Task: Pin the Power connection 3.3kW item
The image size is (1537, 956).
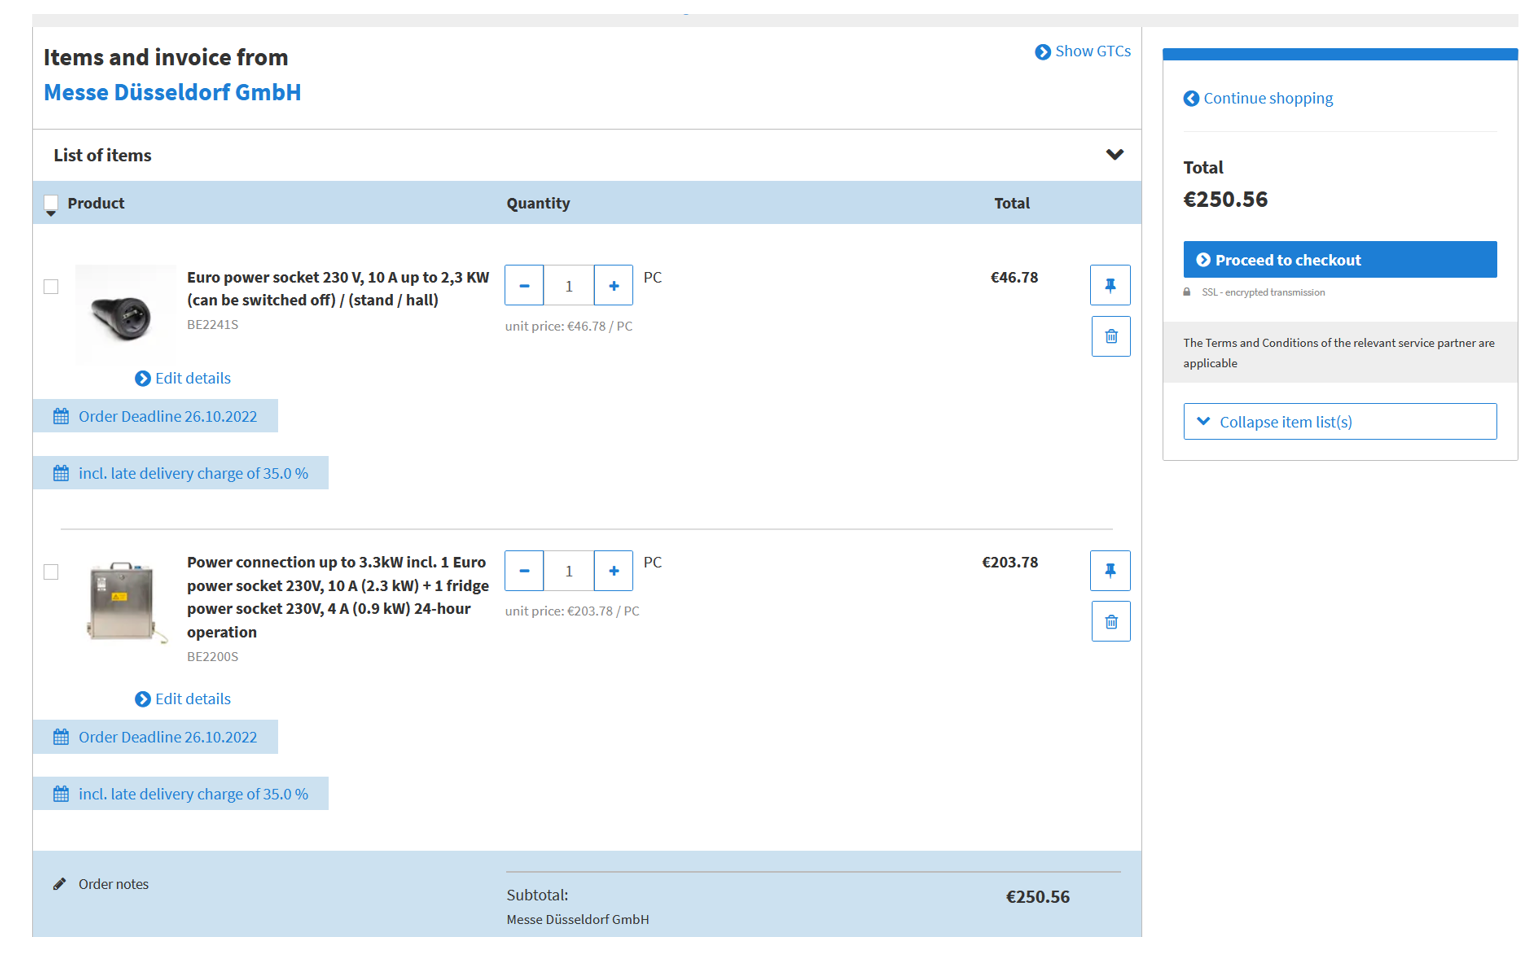Action: coord(1110,570)
